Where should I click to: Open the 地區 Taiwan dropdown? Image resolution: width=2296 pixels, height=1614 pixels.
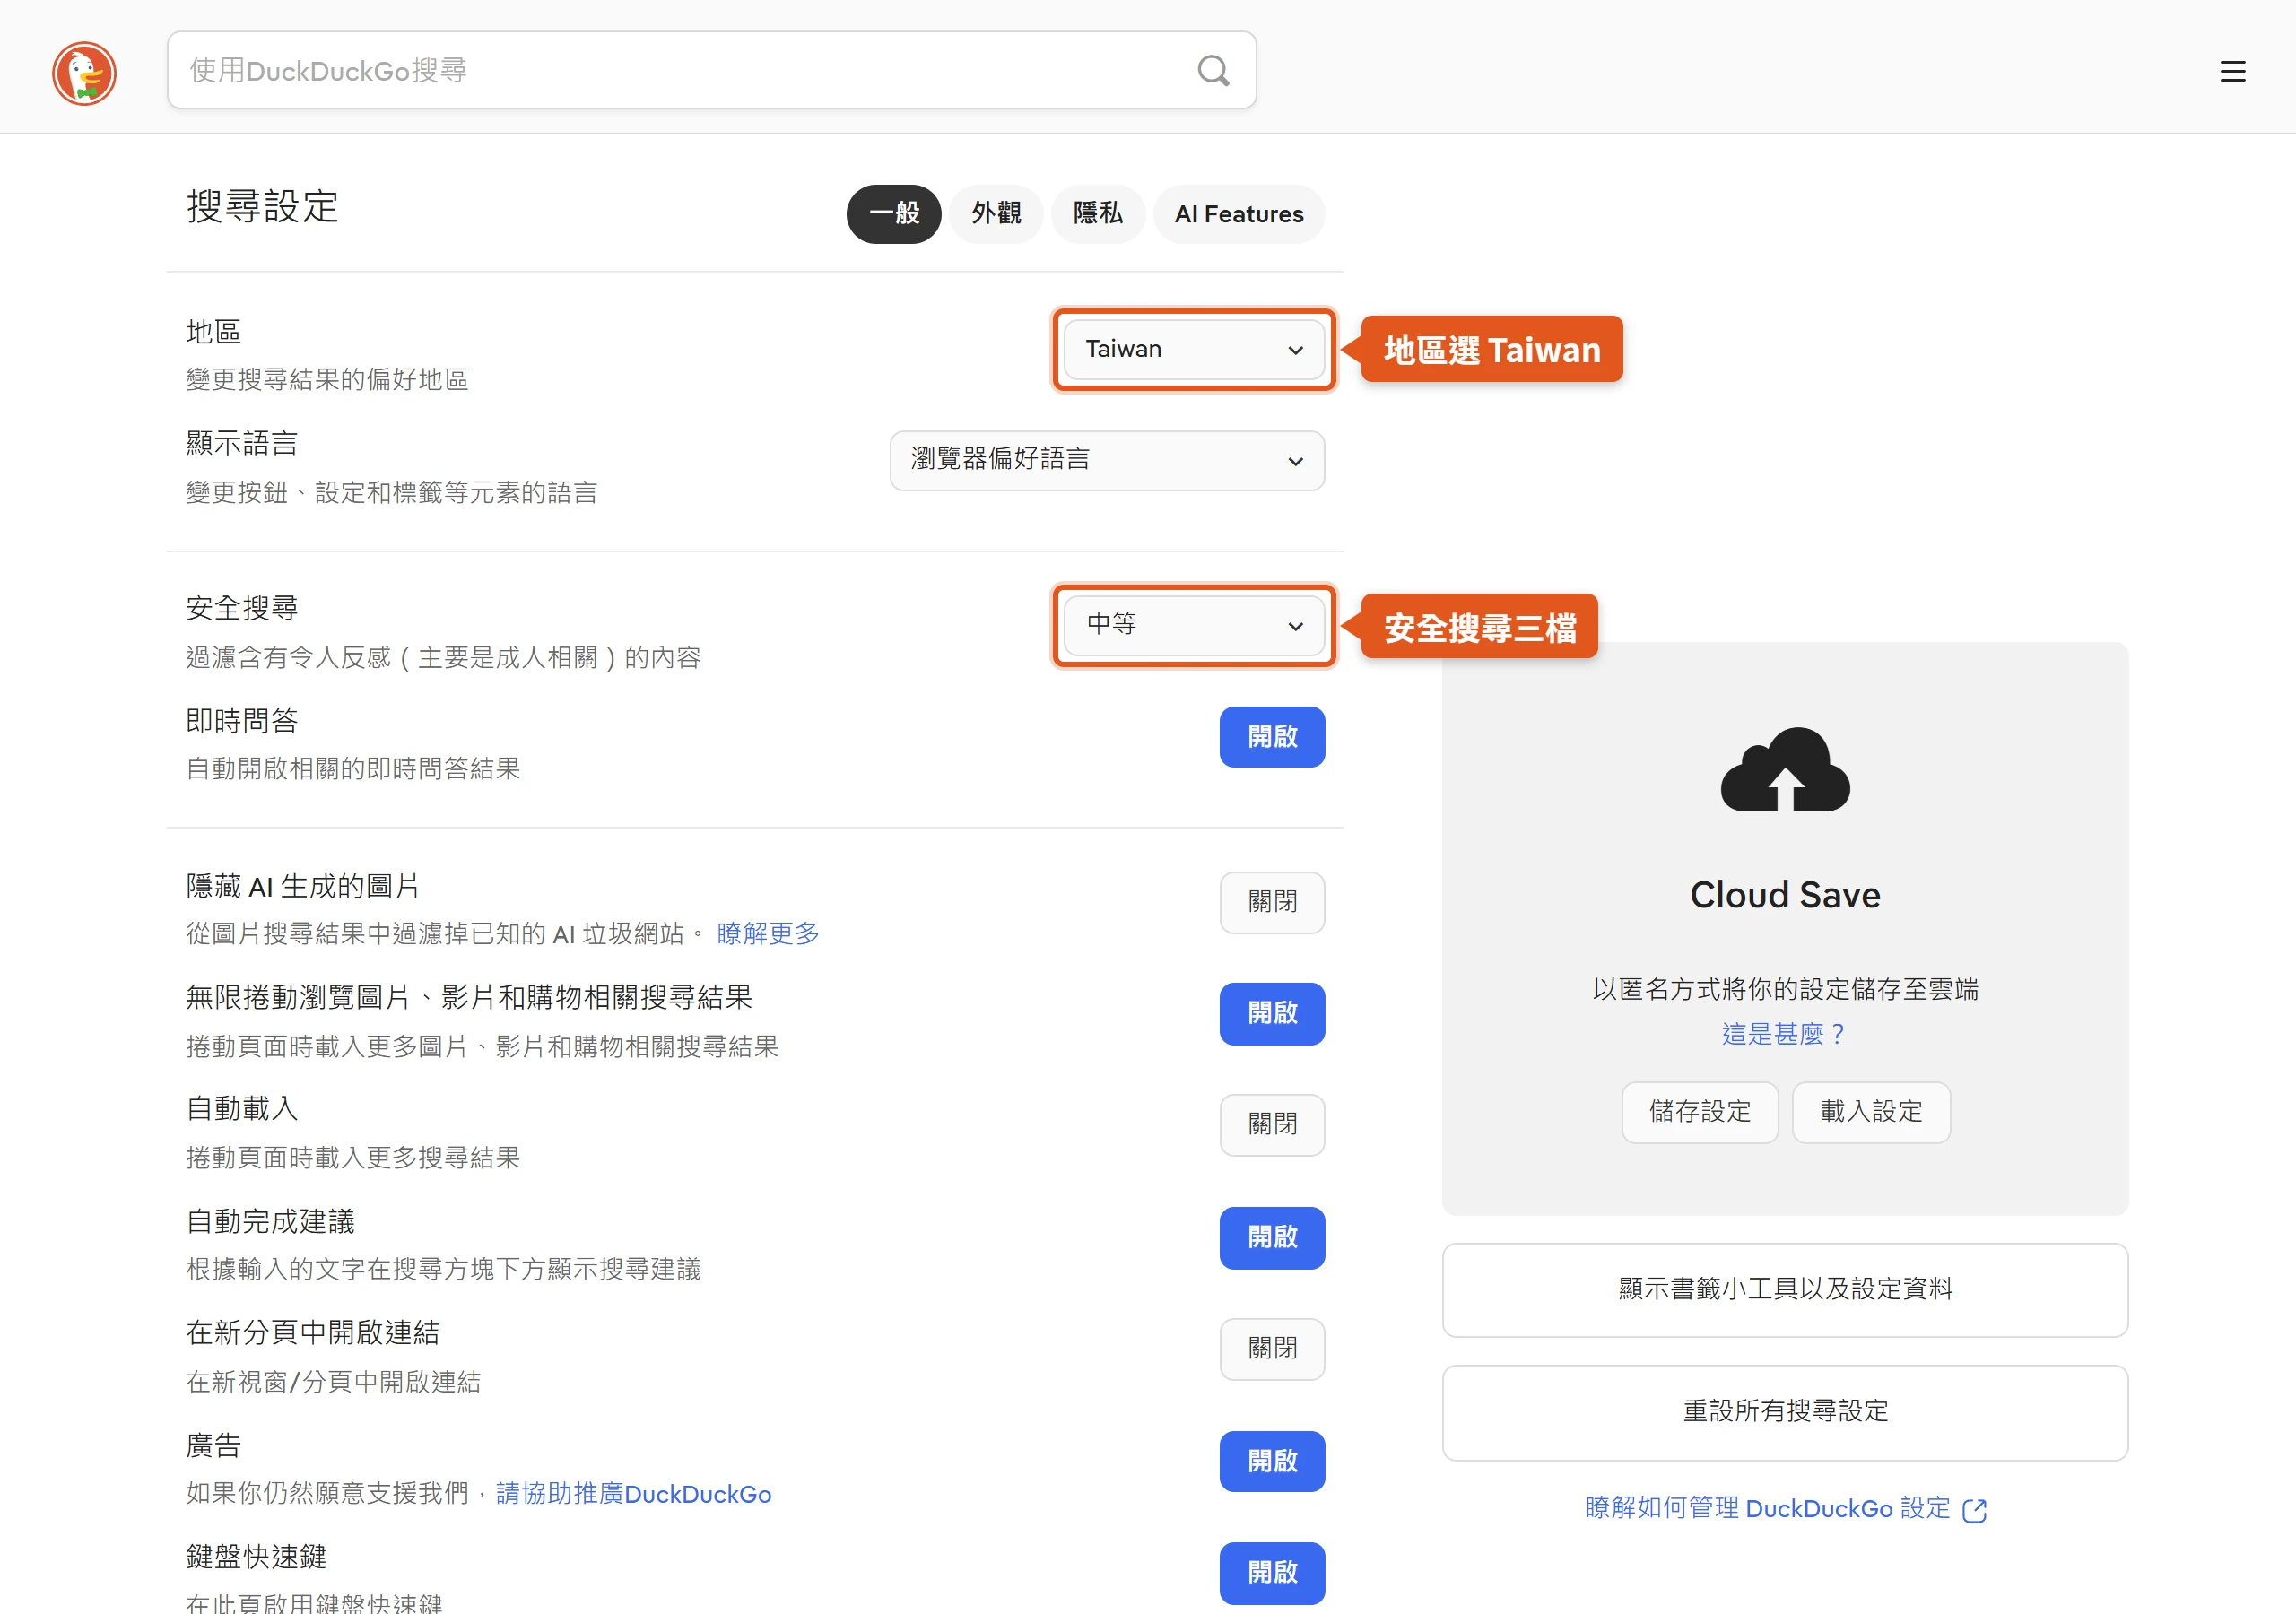coord(1194,349)
